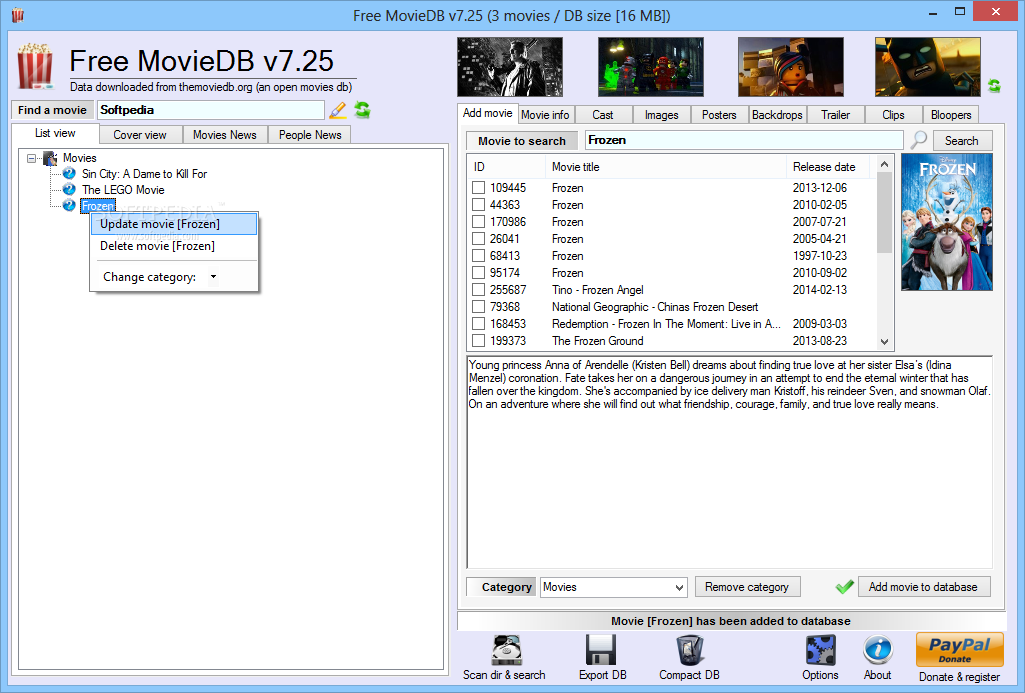The width and height of the screenshot is (1025, 693).
Task: Click the PayPal Donate button
Action: 960,650
